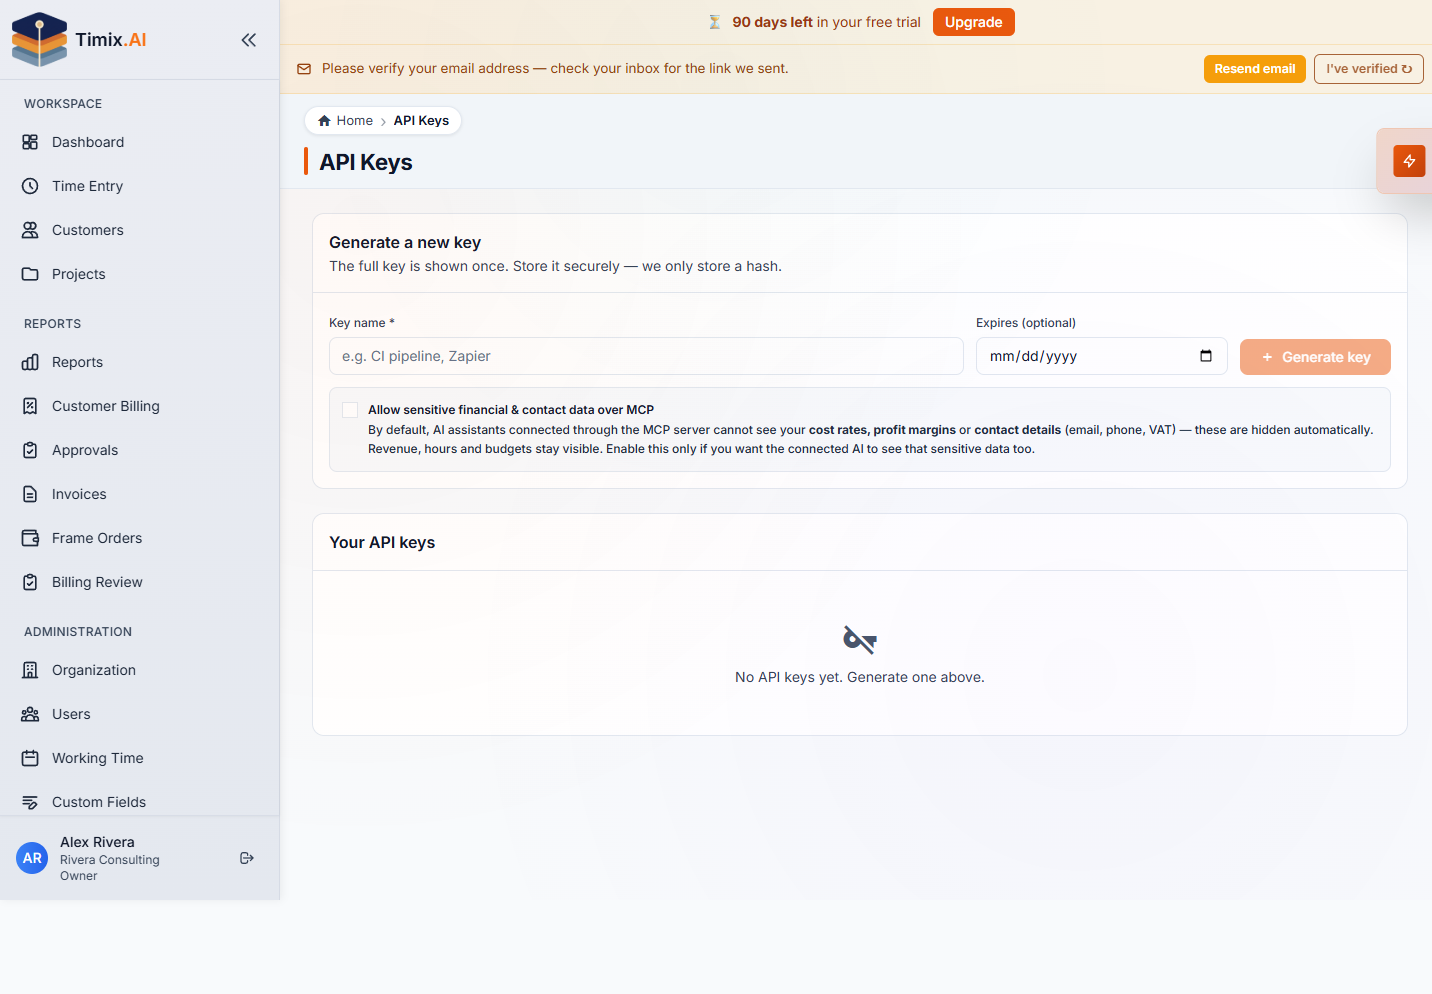Click the I've verified button
This screenshot has height=994, width=1432.
point(1368,69)
